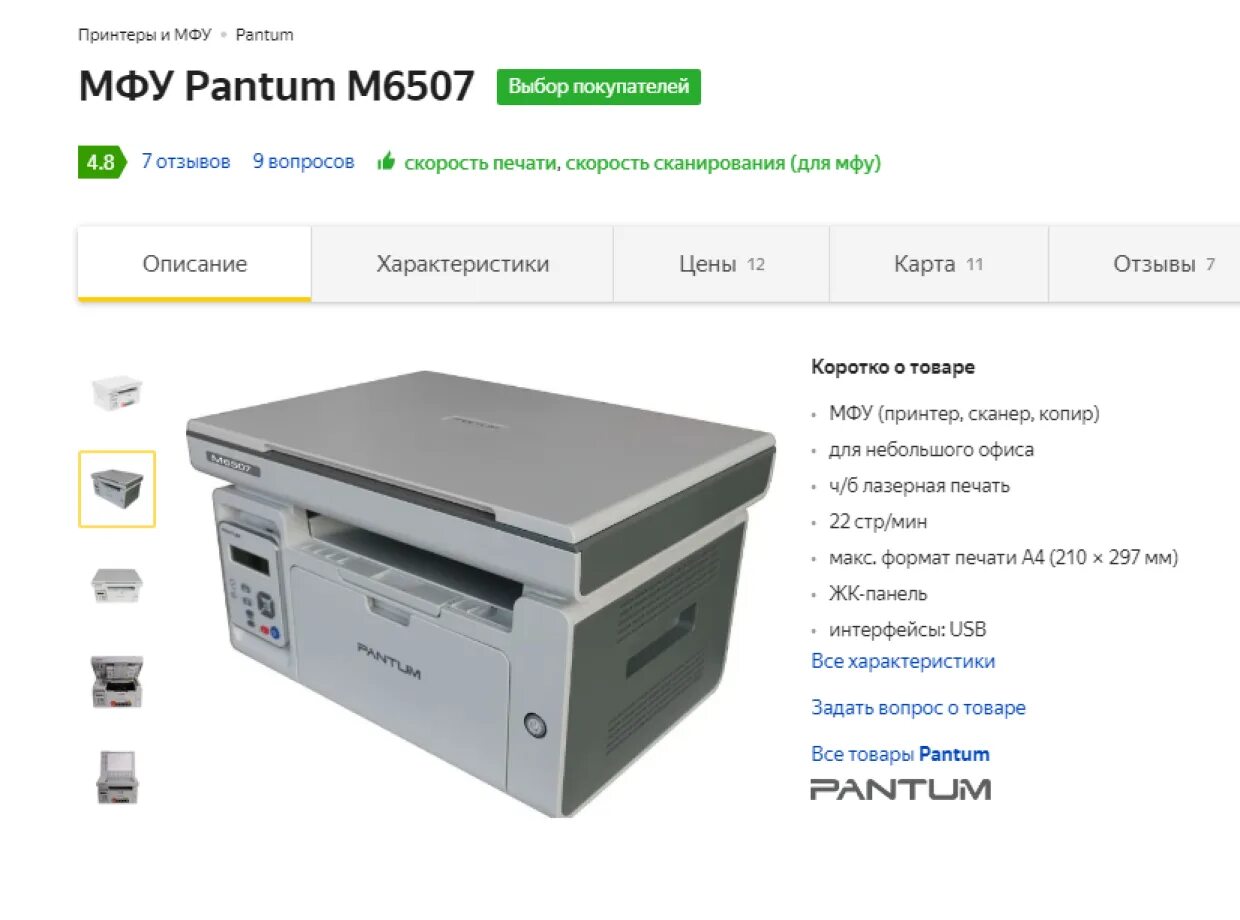Open 'Все товары Pantum' link
Screen dimensions: 1240x920
click(x=900, y=754)
